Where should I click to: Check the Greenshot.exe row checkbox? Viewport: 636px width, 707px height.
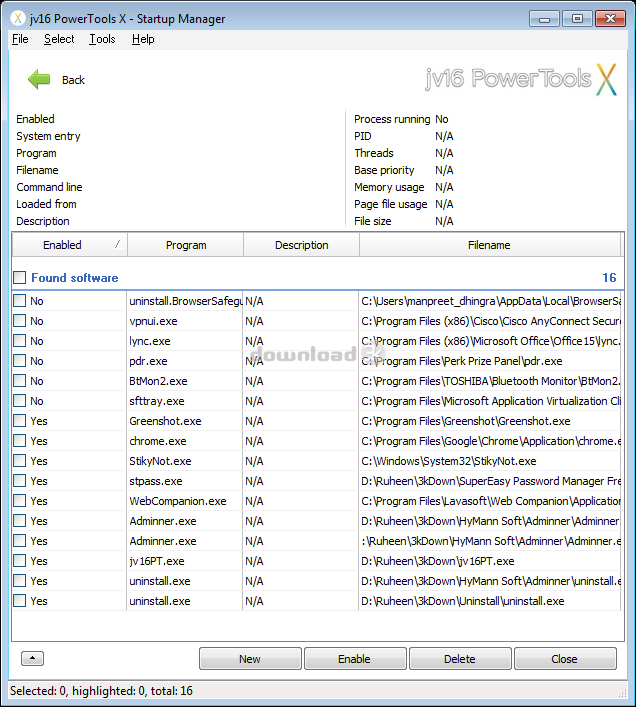click(19, 421)
